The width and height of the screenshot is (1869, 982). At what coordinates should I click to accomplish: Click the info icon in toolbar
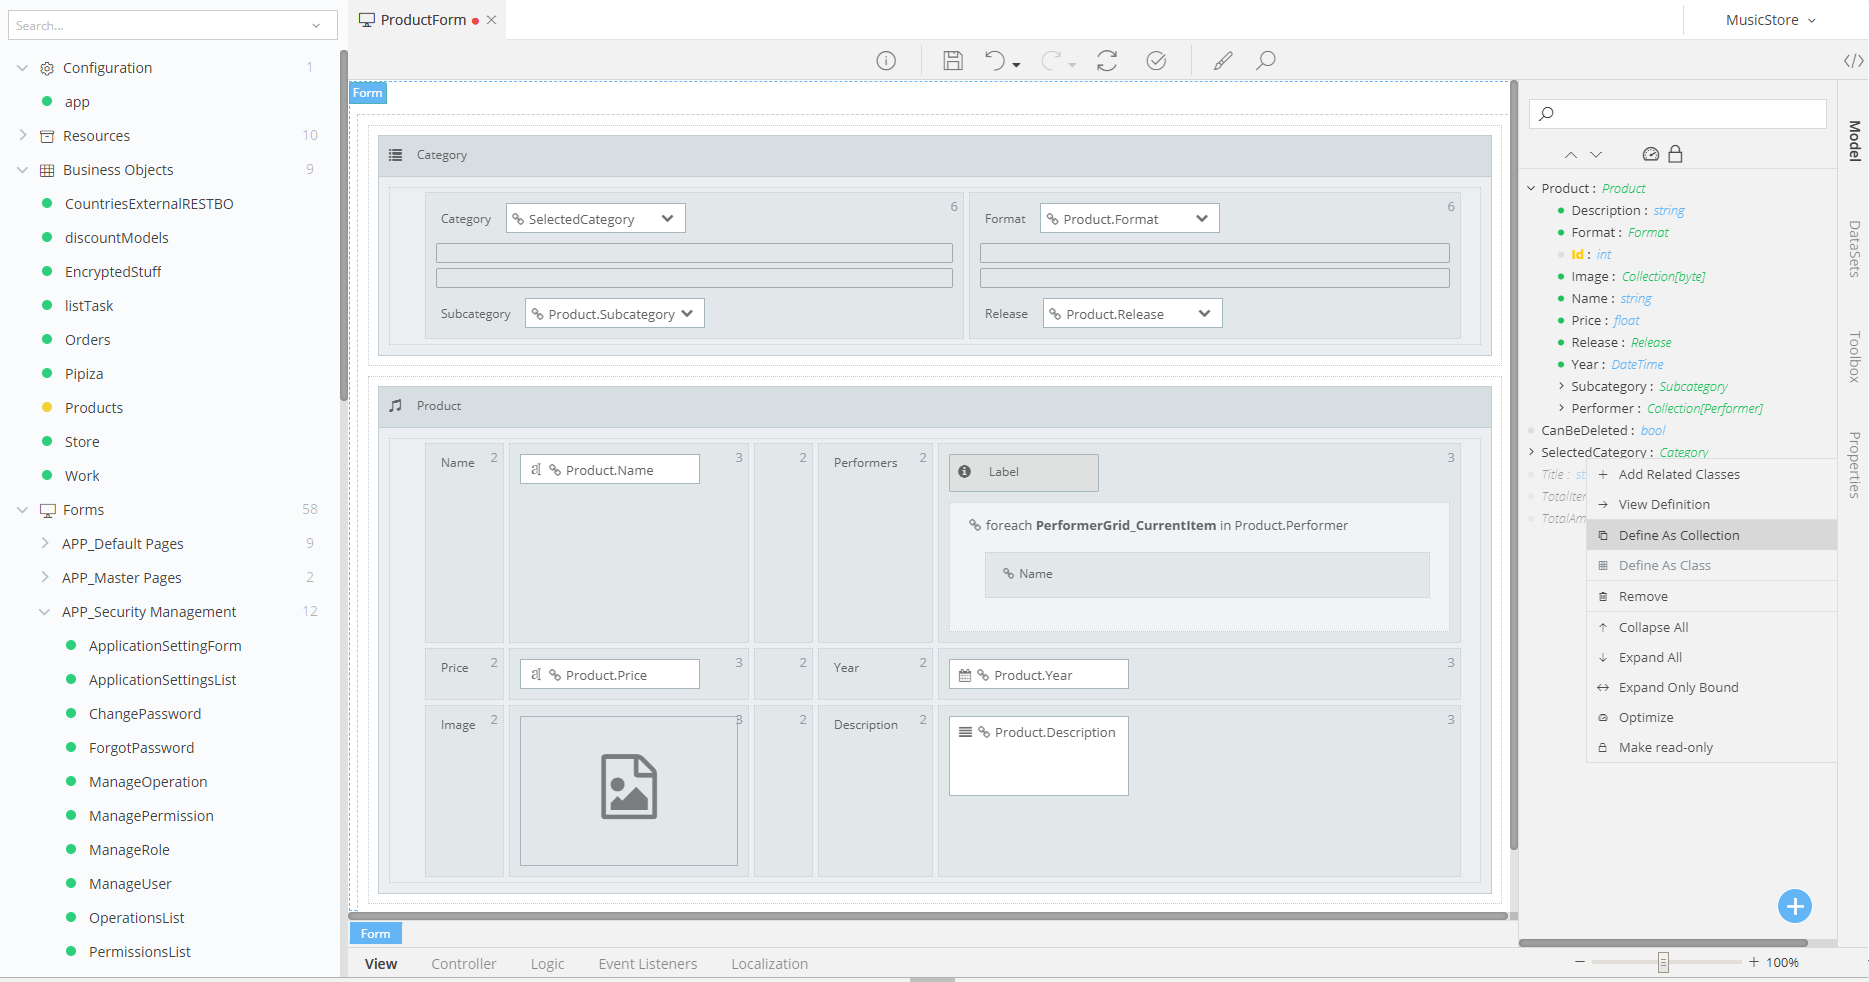[x=886, y=61]
